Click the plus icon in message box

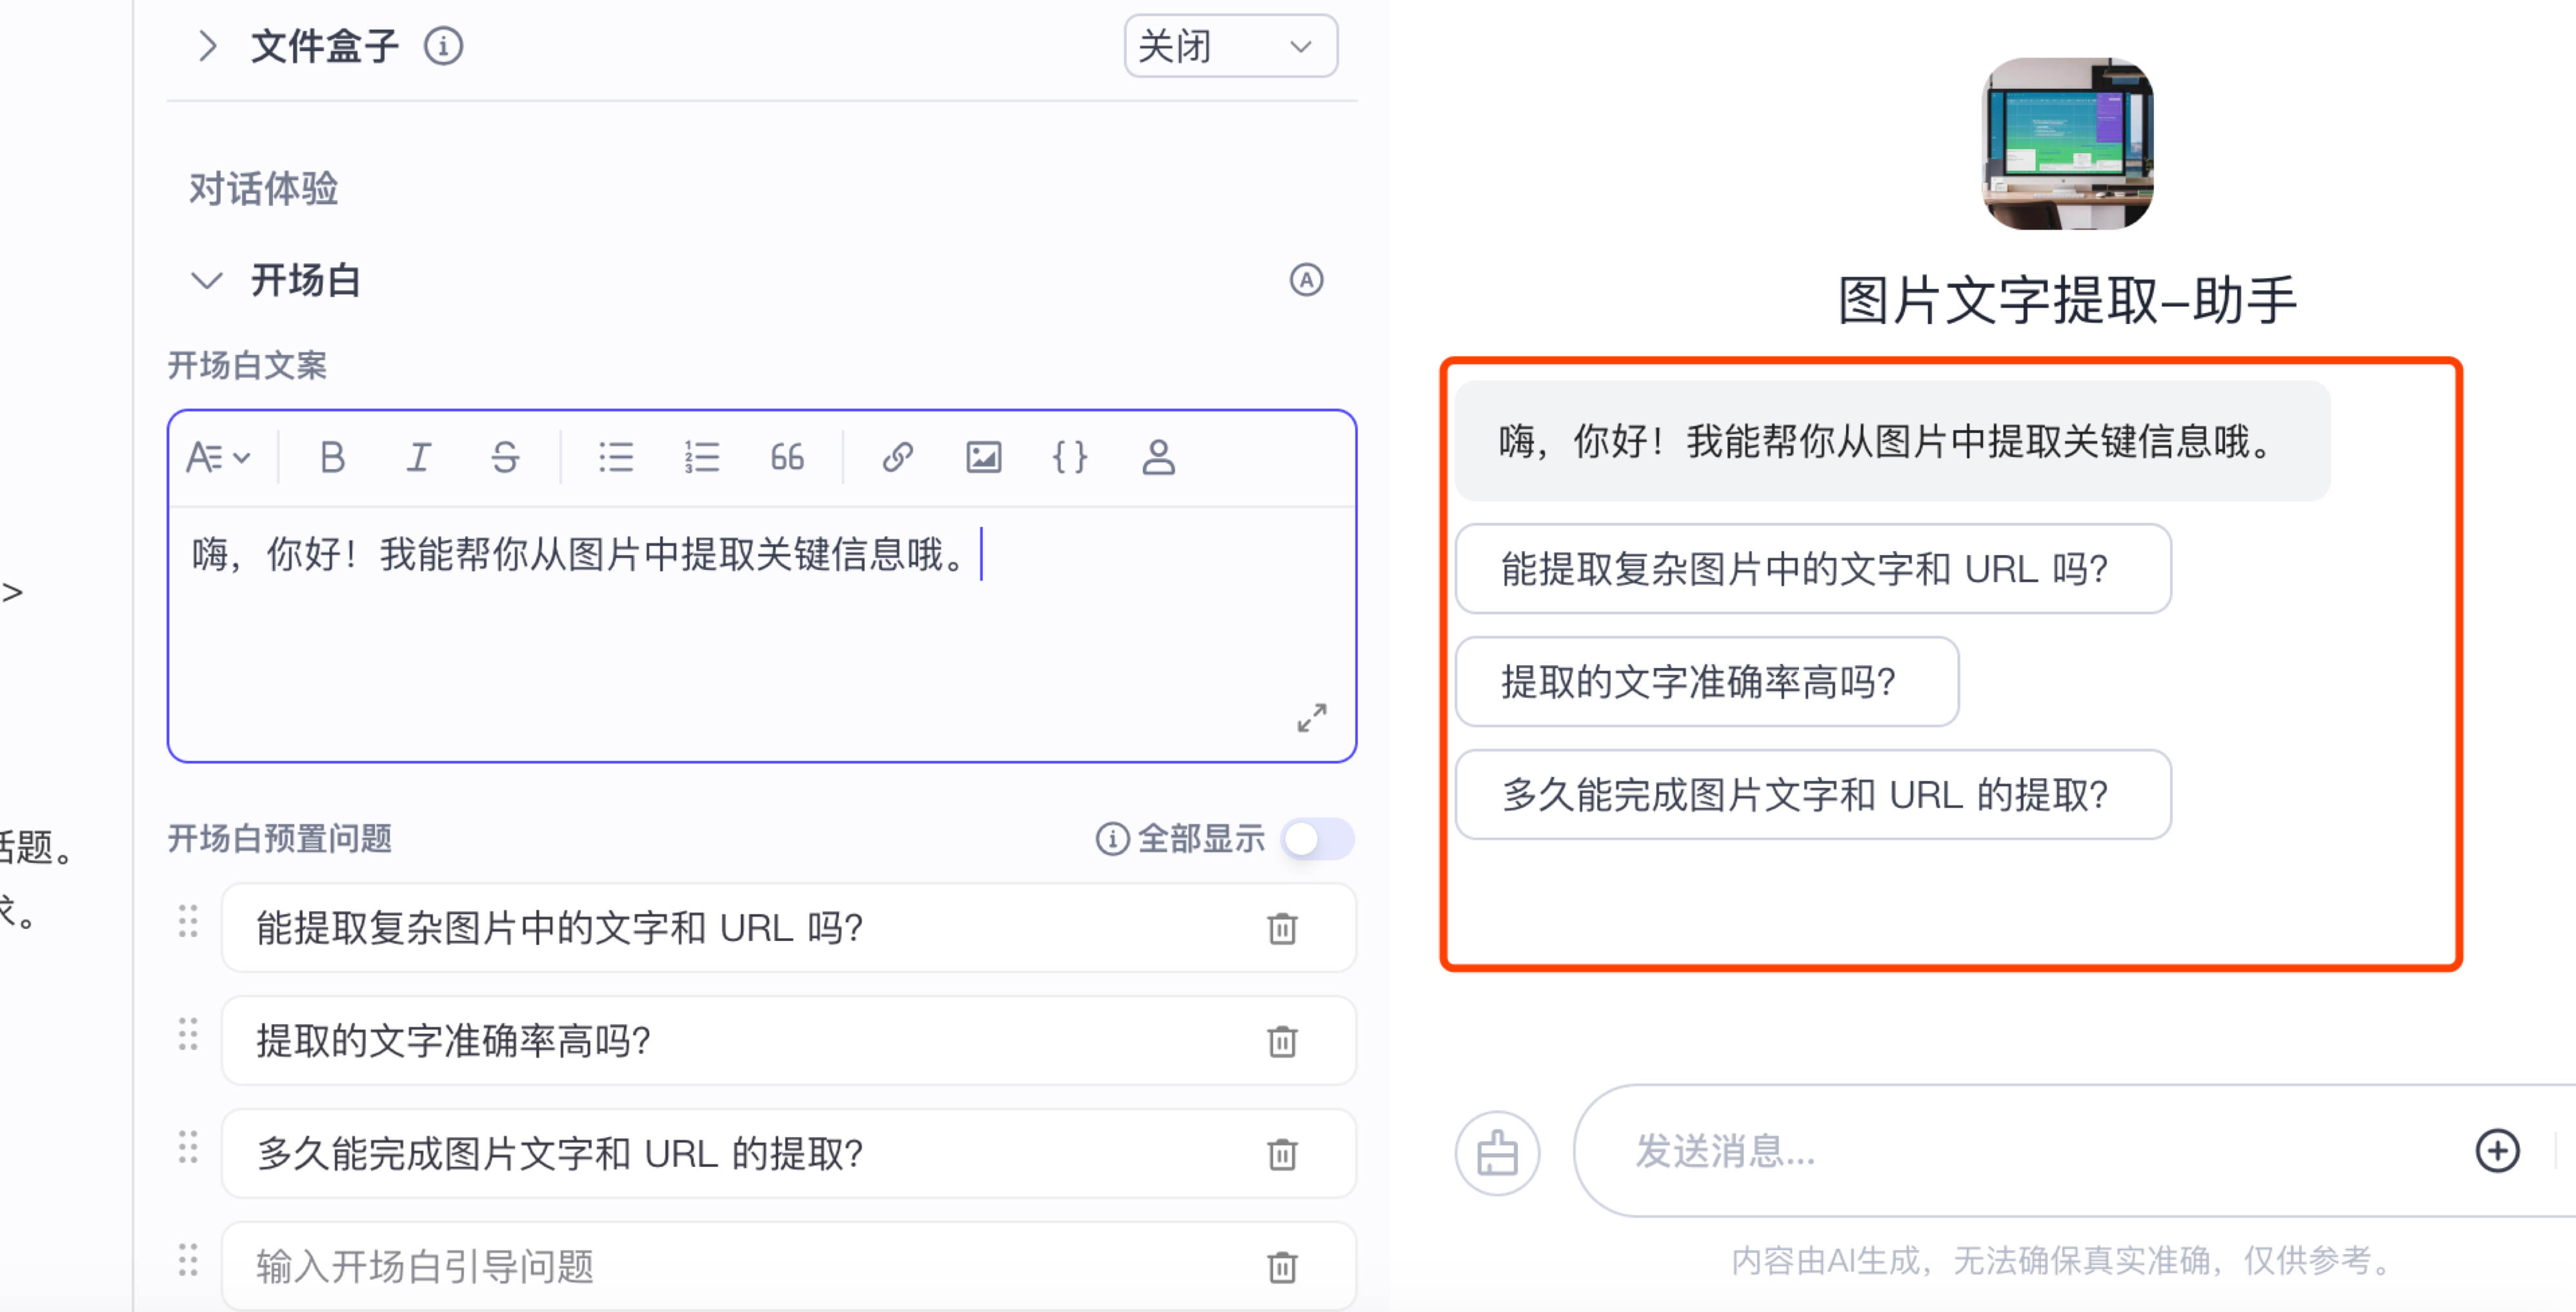pos(2496,1150)
